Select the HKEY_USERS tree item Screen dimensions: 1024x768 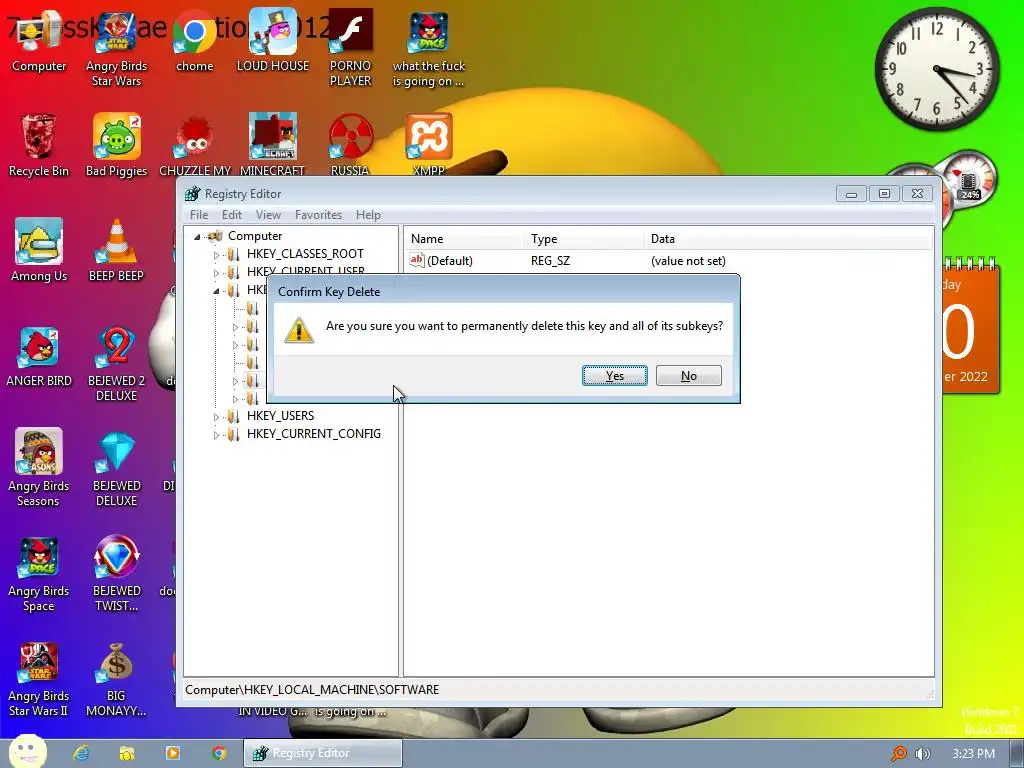pos(280,416)
